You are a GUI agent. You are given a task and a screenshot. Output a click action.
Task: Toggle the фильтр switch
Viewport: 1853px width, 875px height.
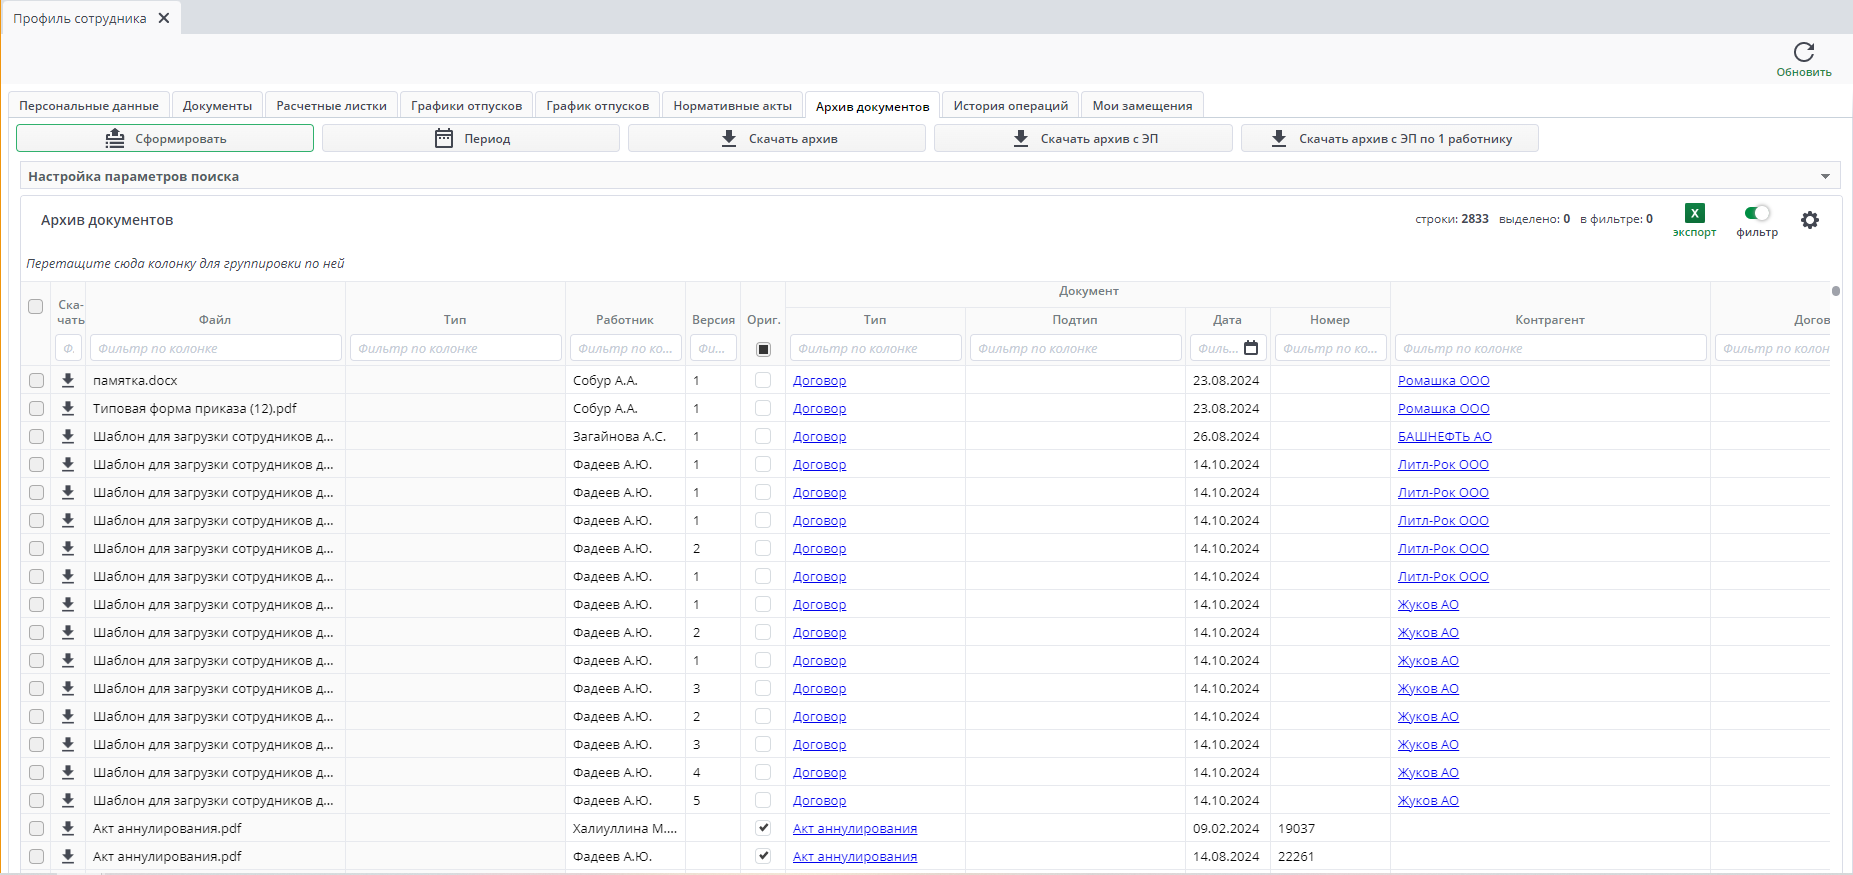click(x=1756, y=213)
